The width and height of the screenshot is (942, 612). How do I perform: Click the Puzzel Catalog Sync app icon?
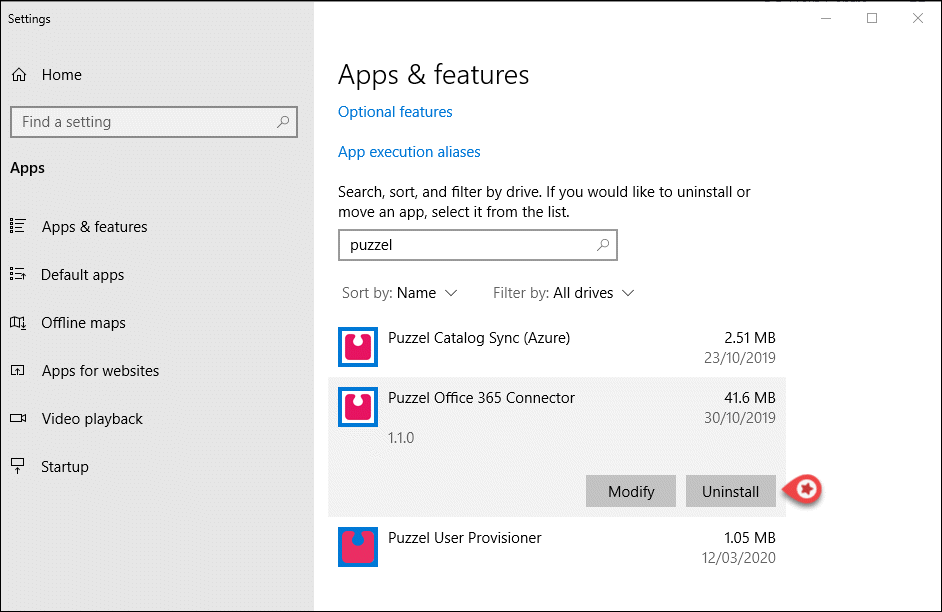tap(358, 347)
